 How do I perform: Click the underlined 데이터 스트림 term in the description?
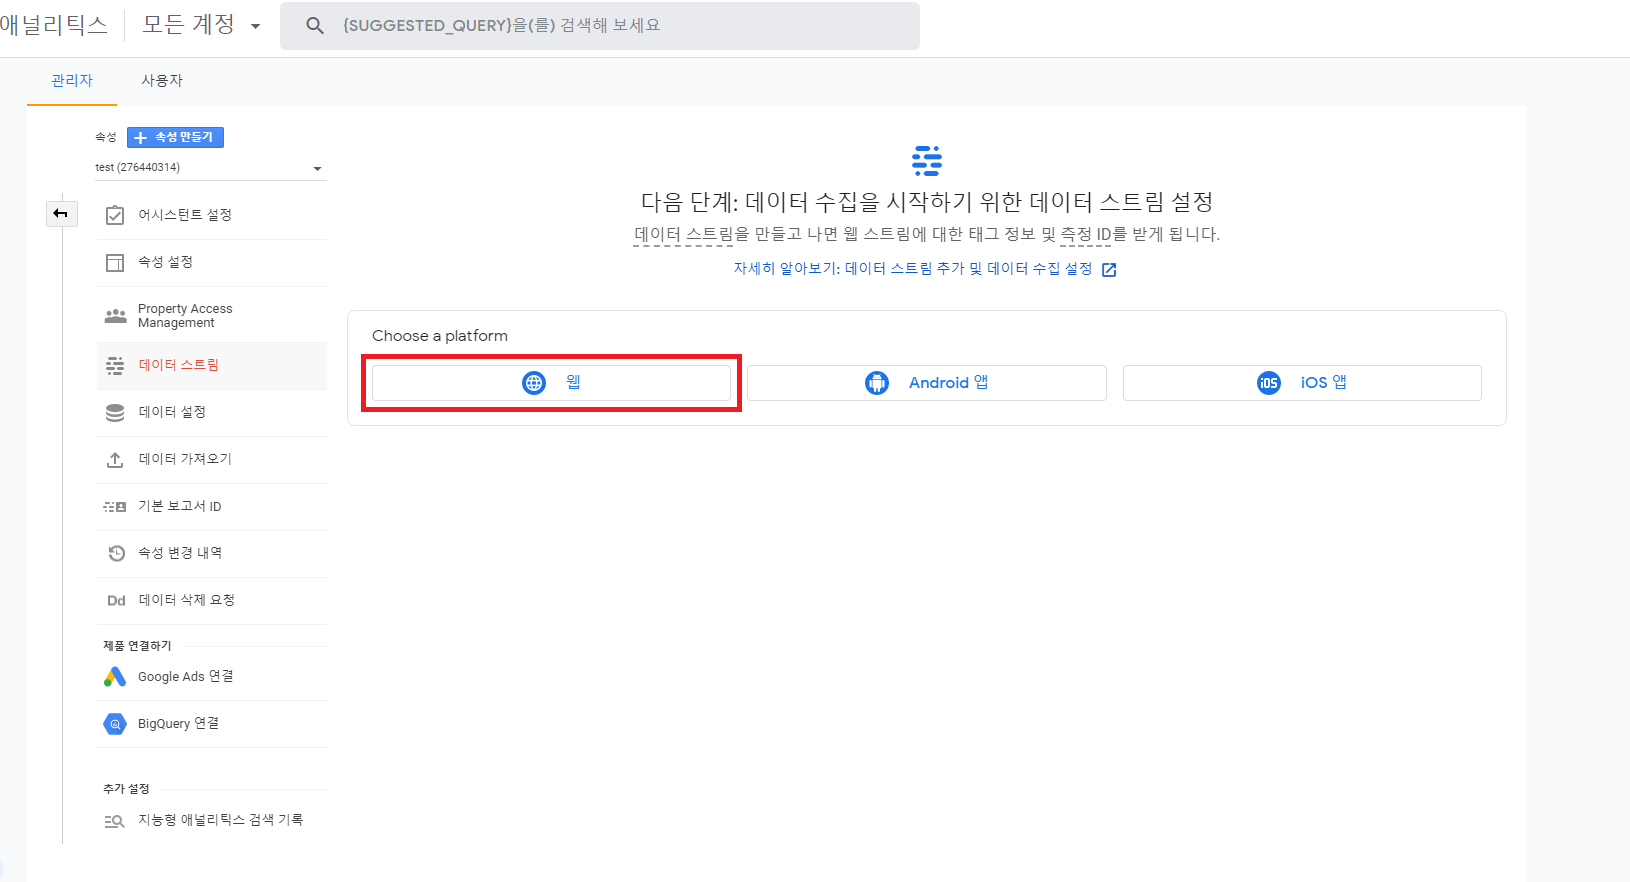684,235
